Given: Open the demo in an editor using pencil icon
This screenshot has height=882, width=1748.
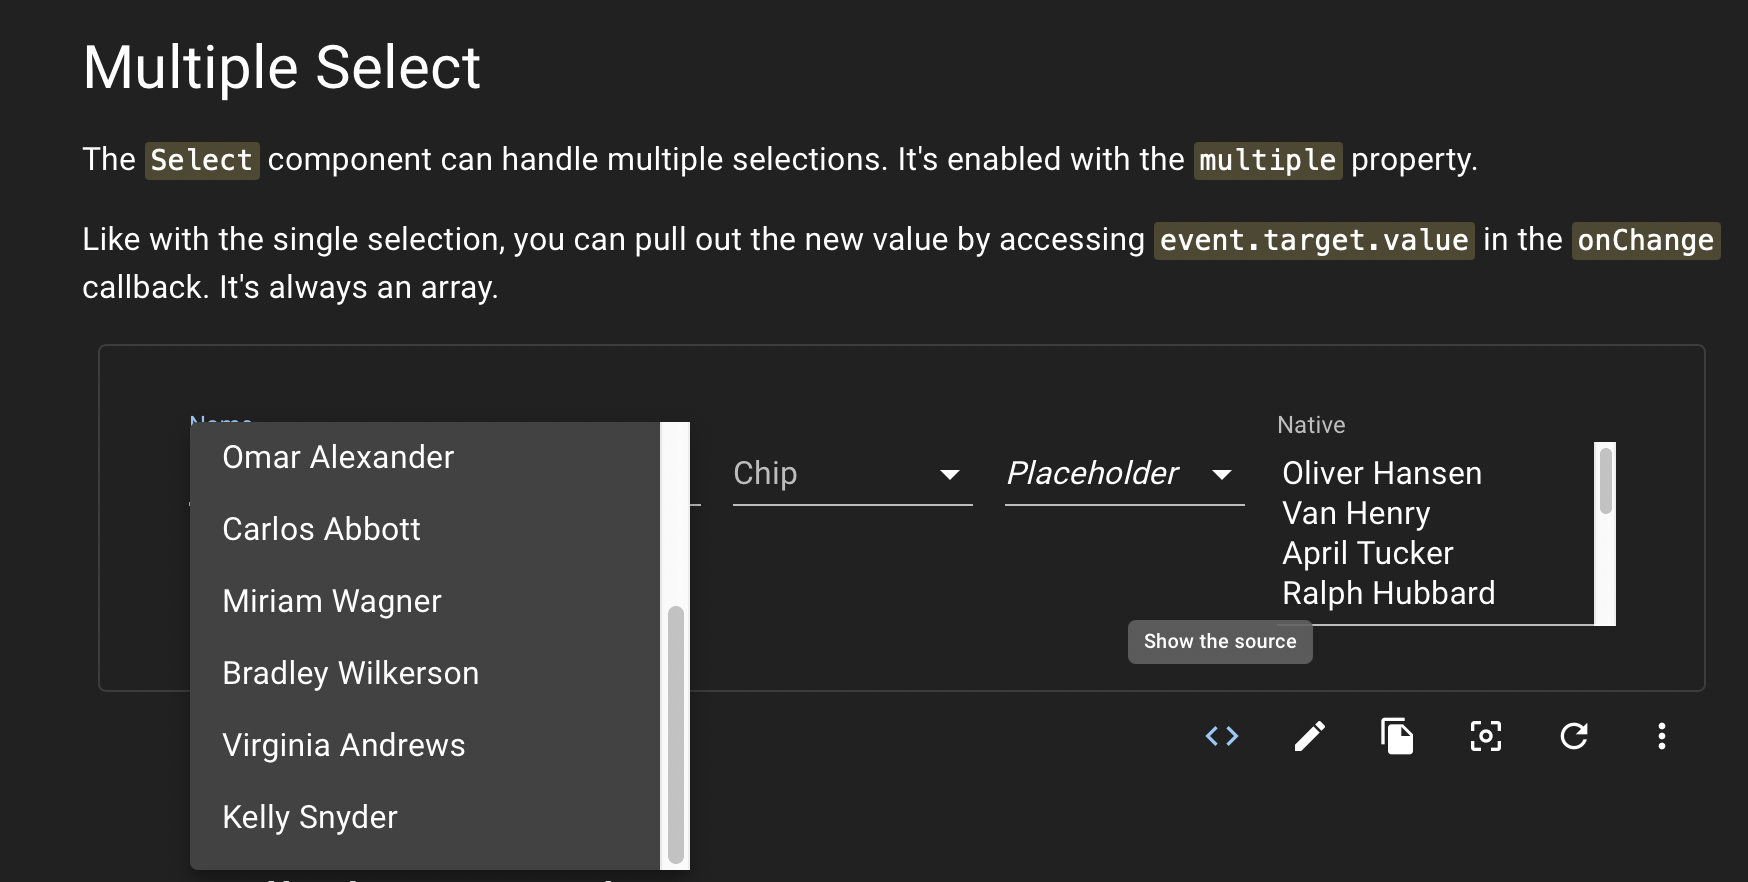Looking at the screenshot, I should click(x=1310, y=736).
